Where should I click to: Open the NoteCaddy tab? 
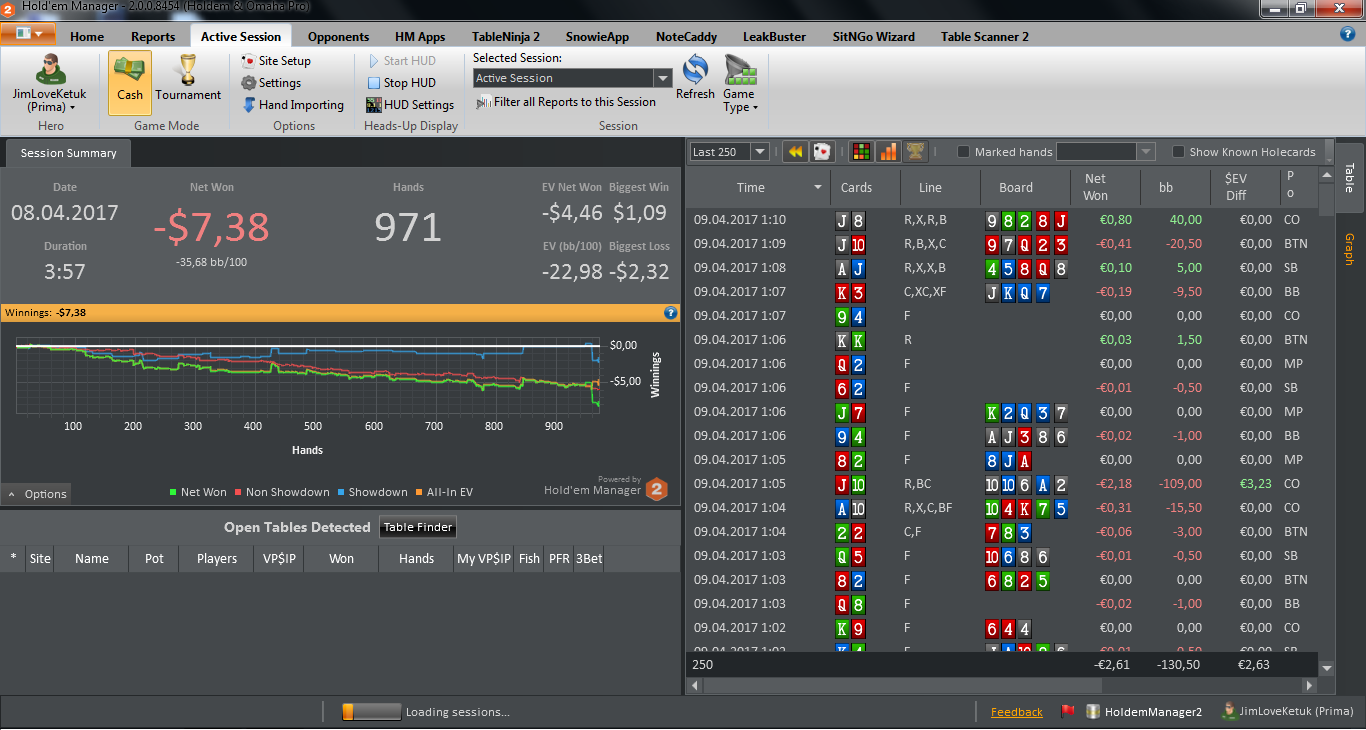(x=686, y=36)
